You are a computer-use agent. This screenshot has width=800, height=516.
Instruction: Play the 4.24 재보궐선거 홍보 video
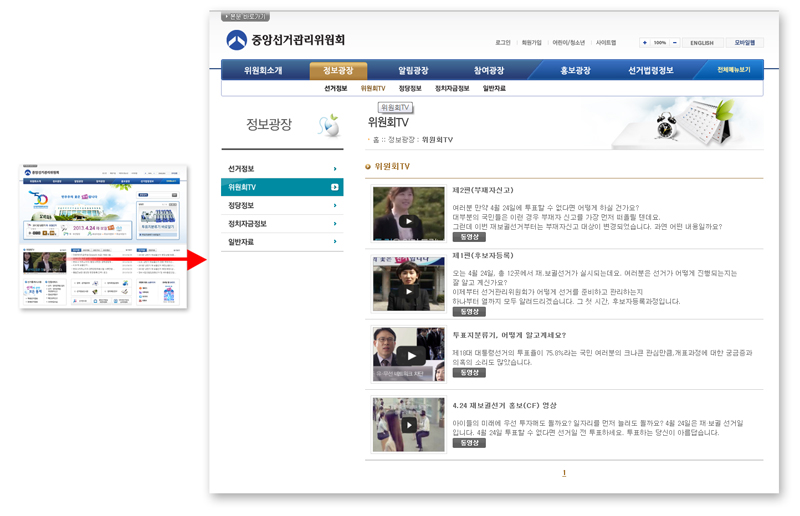pyautogui.click(x=408, y=425)
